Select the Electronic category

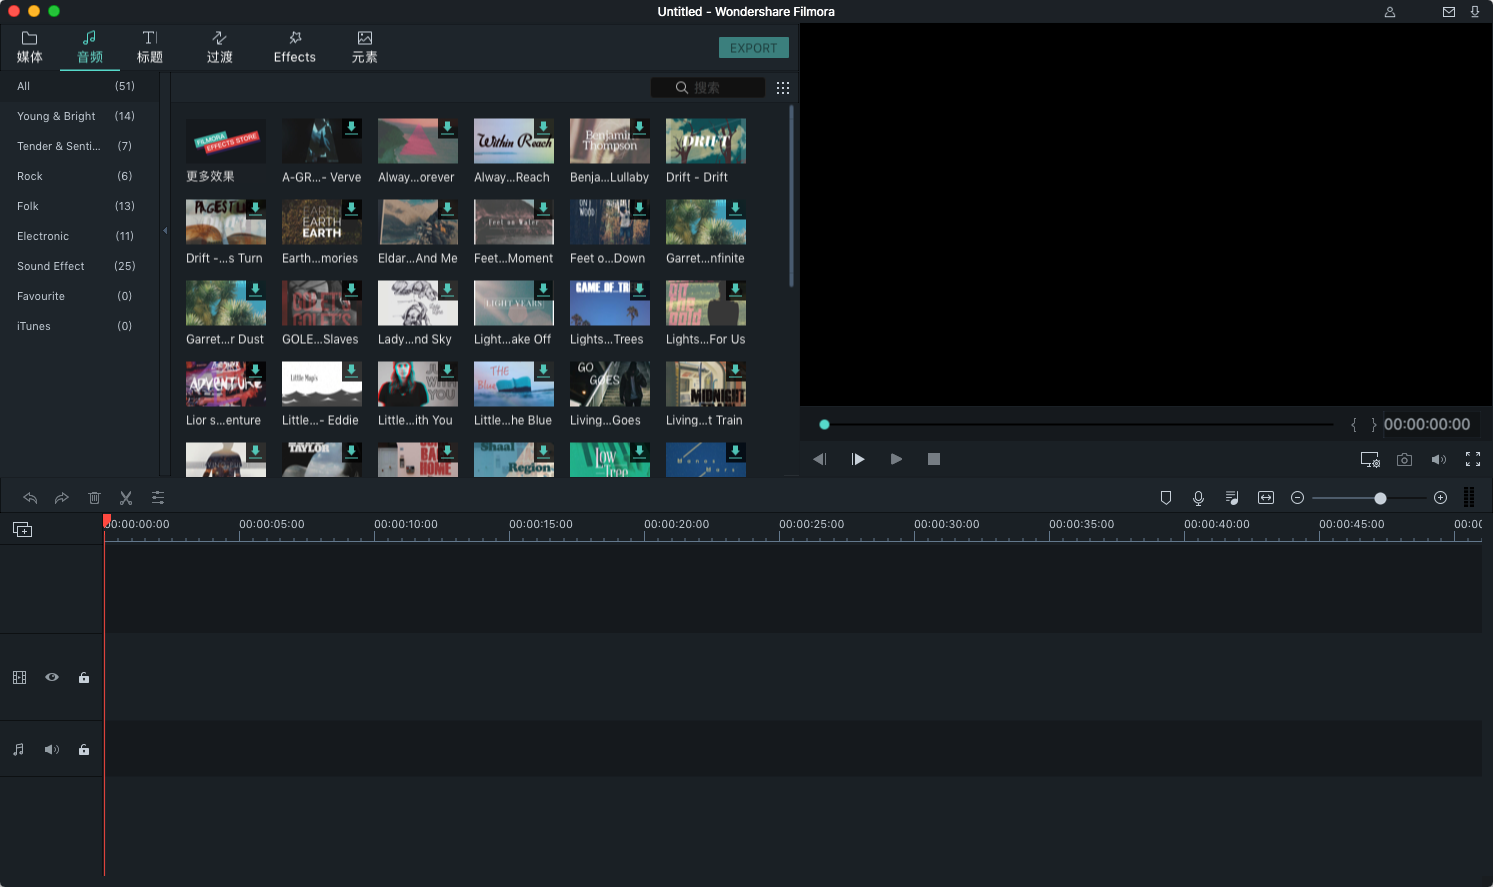click(x=79, y=236)
